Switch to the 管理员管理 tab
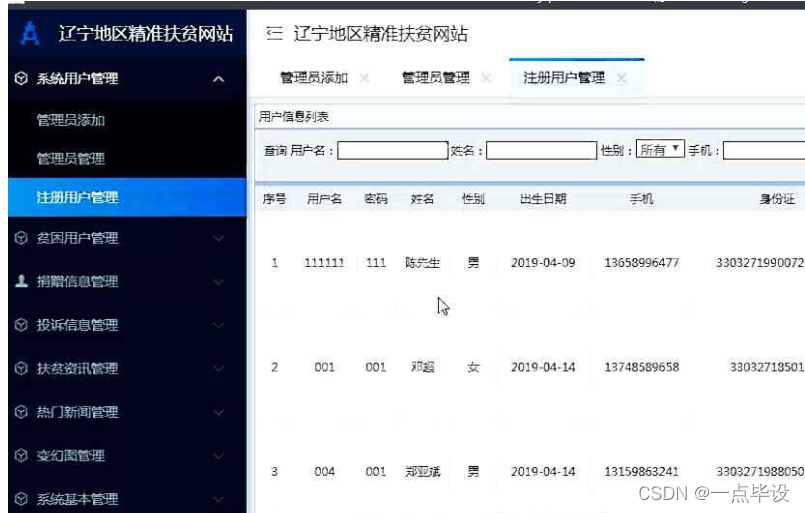 pyautogui.click(x=435, y=78)
